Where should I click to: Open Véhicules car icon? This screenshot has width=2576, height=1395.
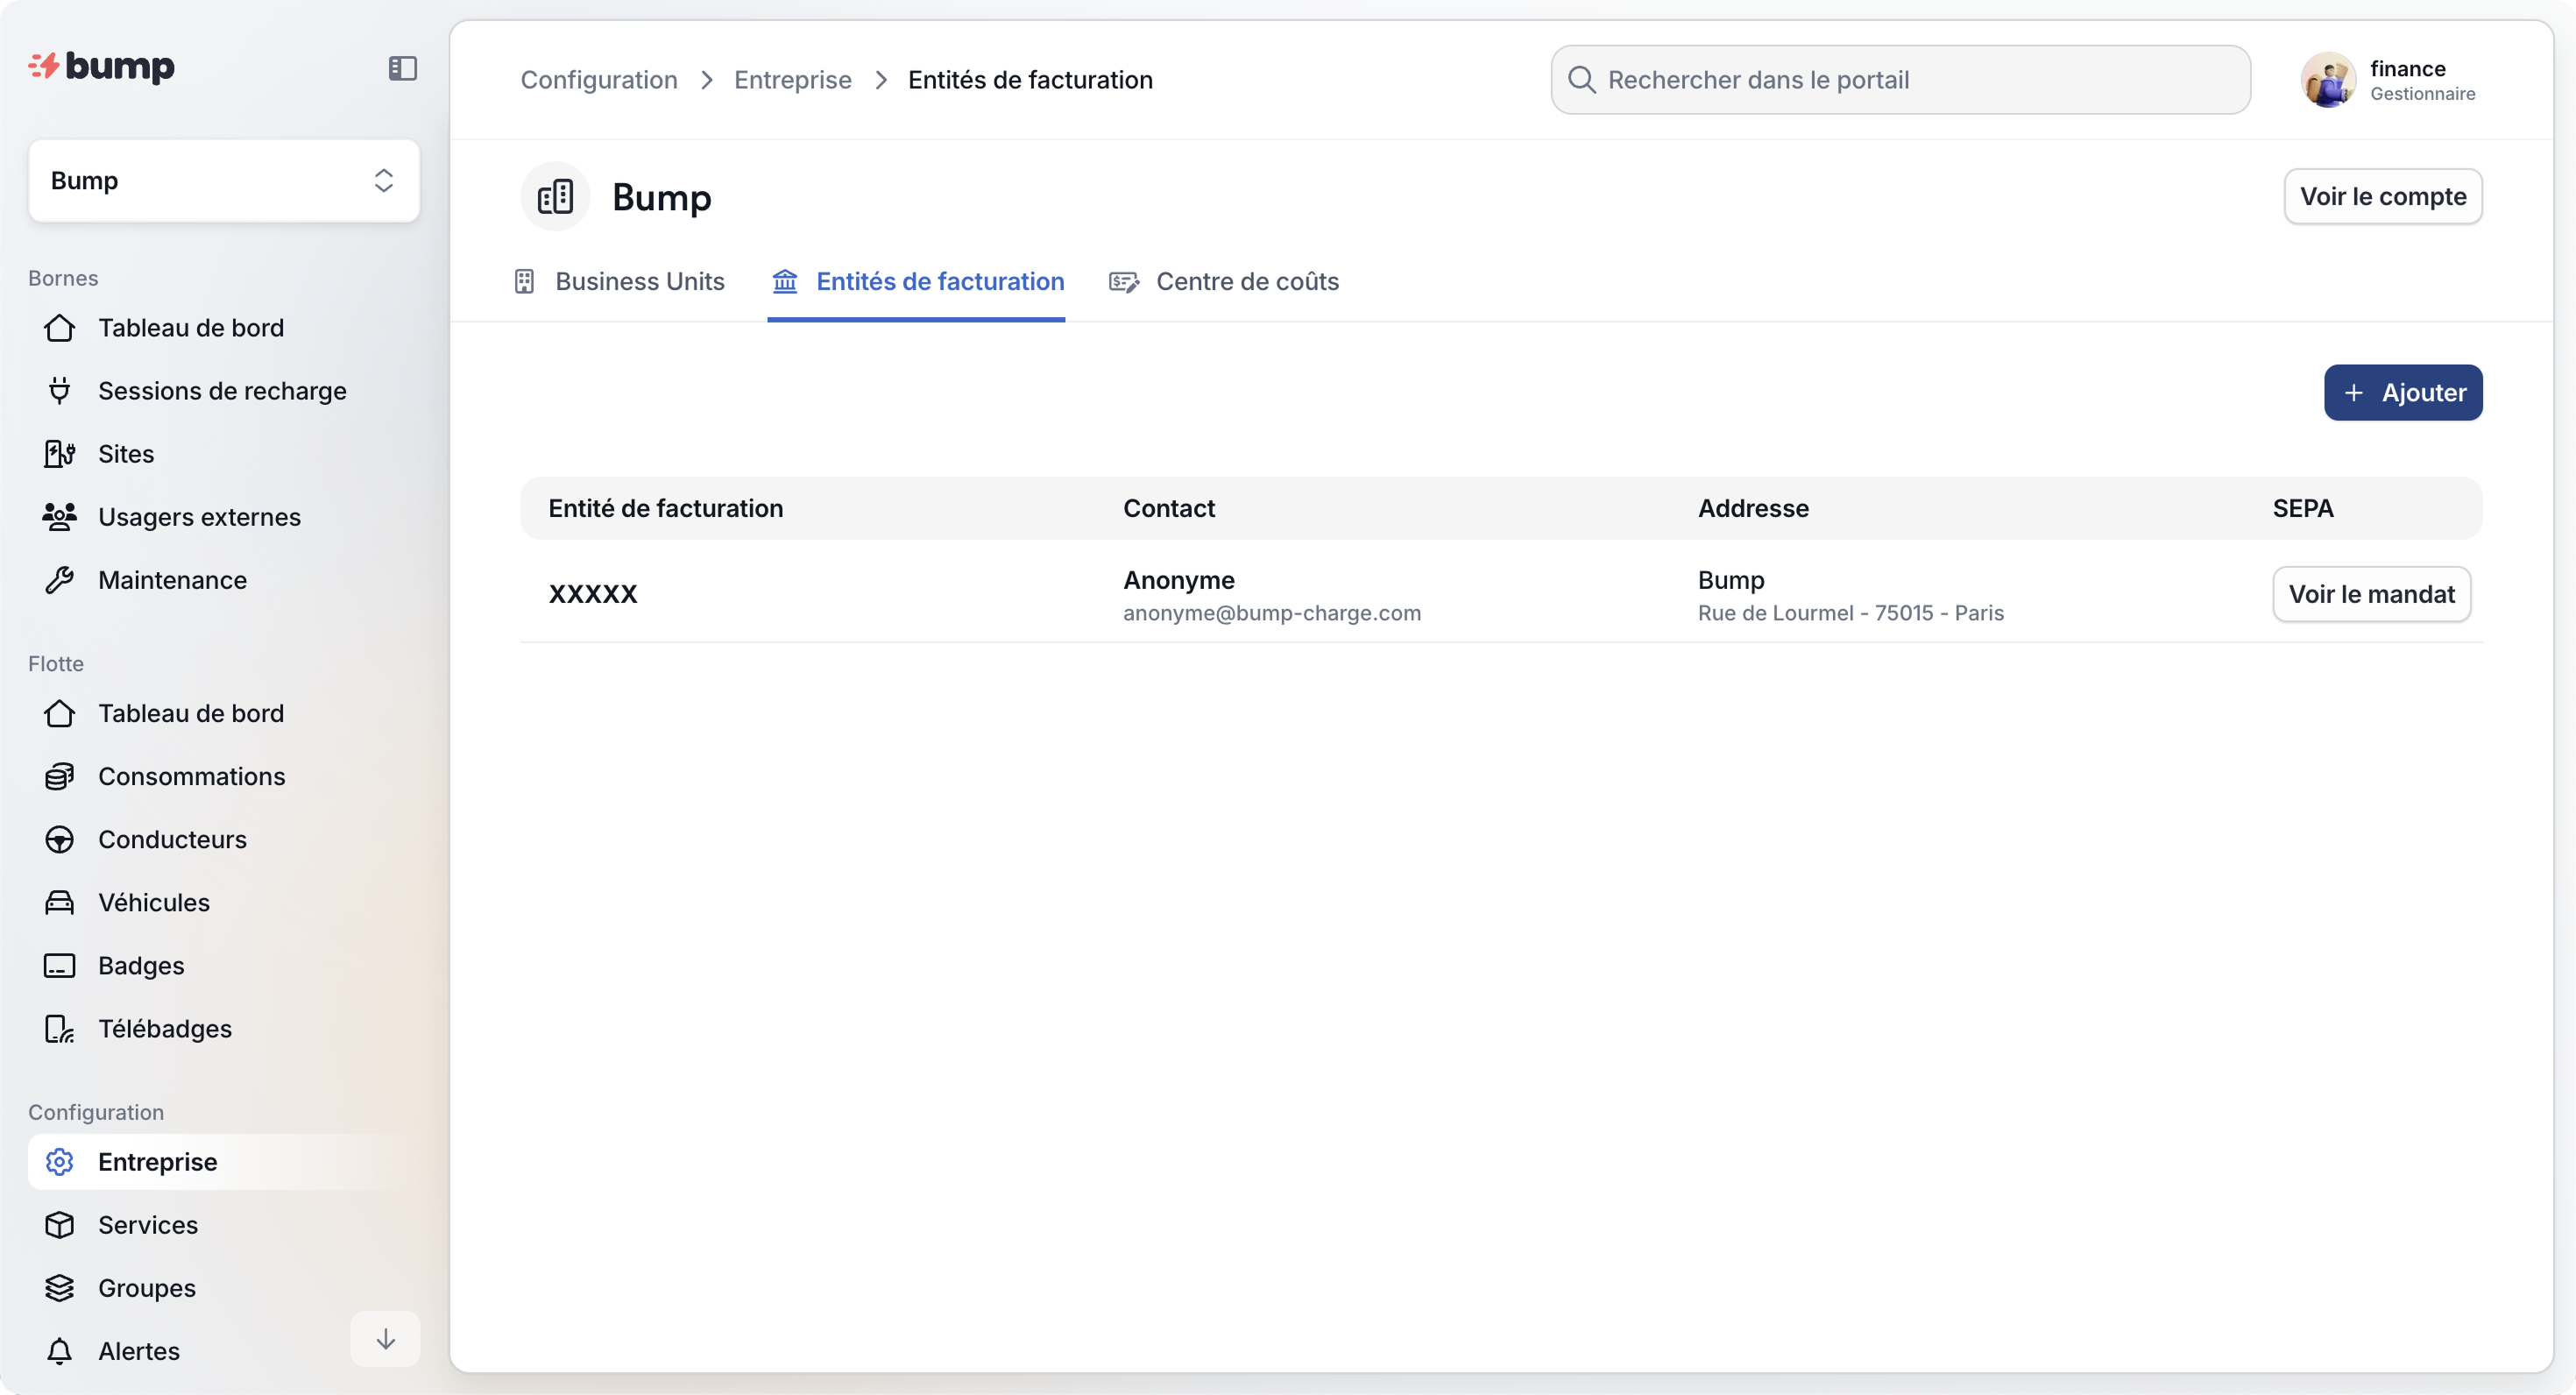[x=59, y=902]
